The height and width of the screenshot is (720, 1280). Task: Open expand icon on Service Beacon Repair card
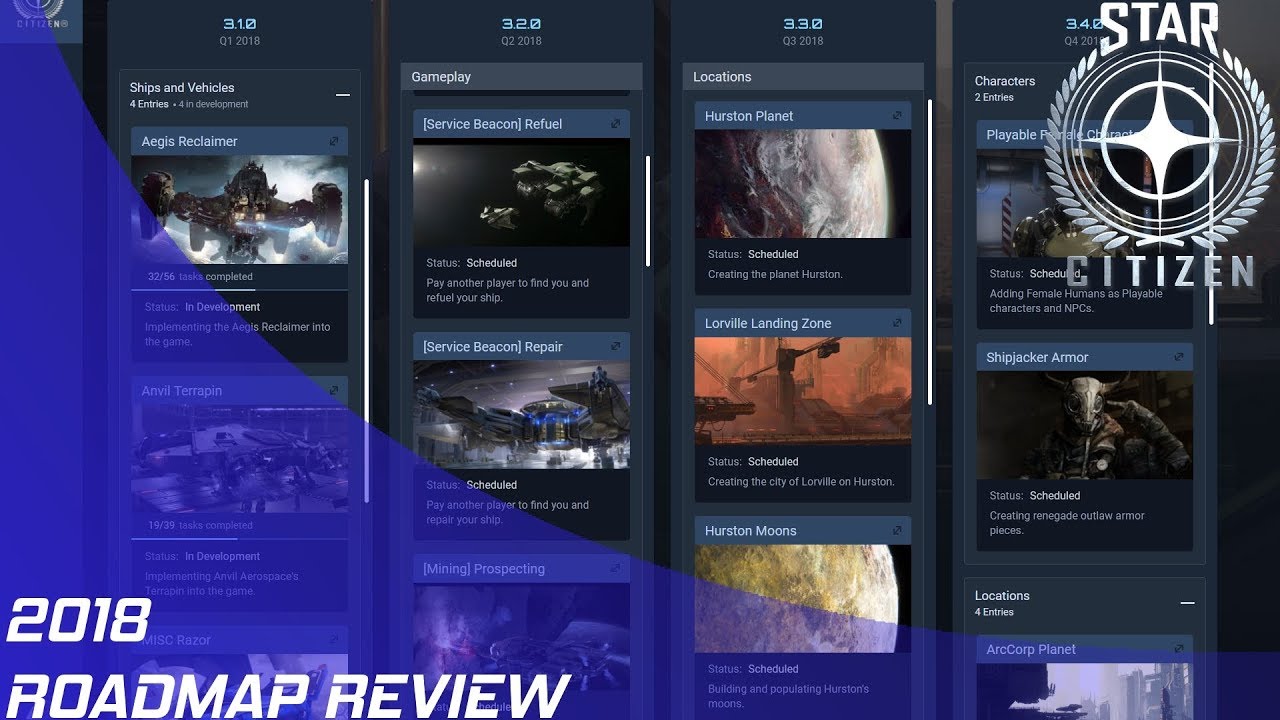coord(616,347)
